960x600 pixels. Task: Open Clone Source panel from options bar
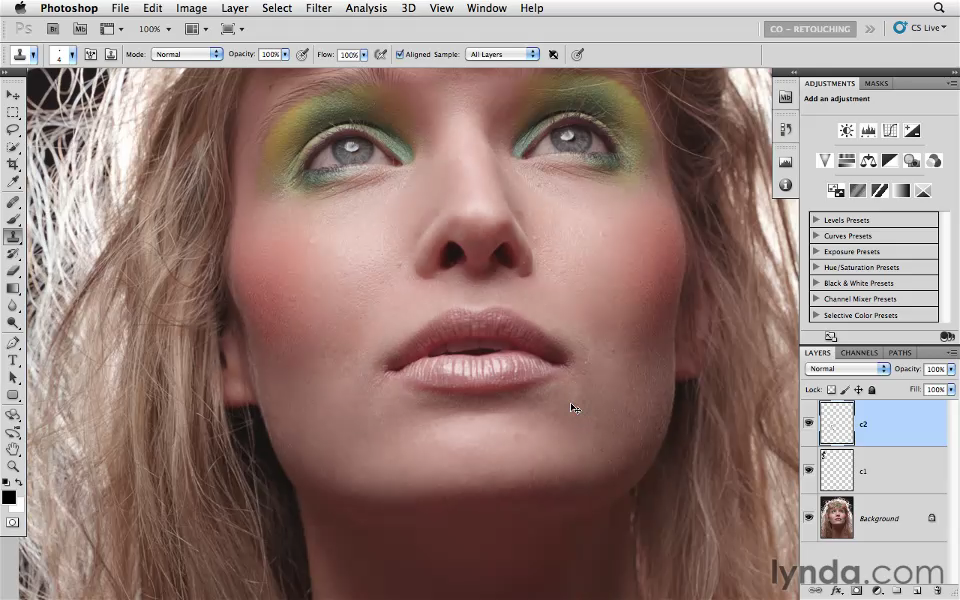coord(111,54)
